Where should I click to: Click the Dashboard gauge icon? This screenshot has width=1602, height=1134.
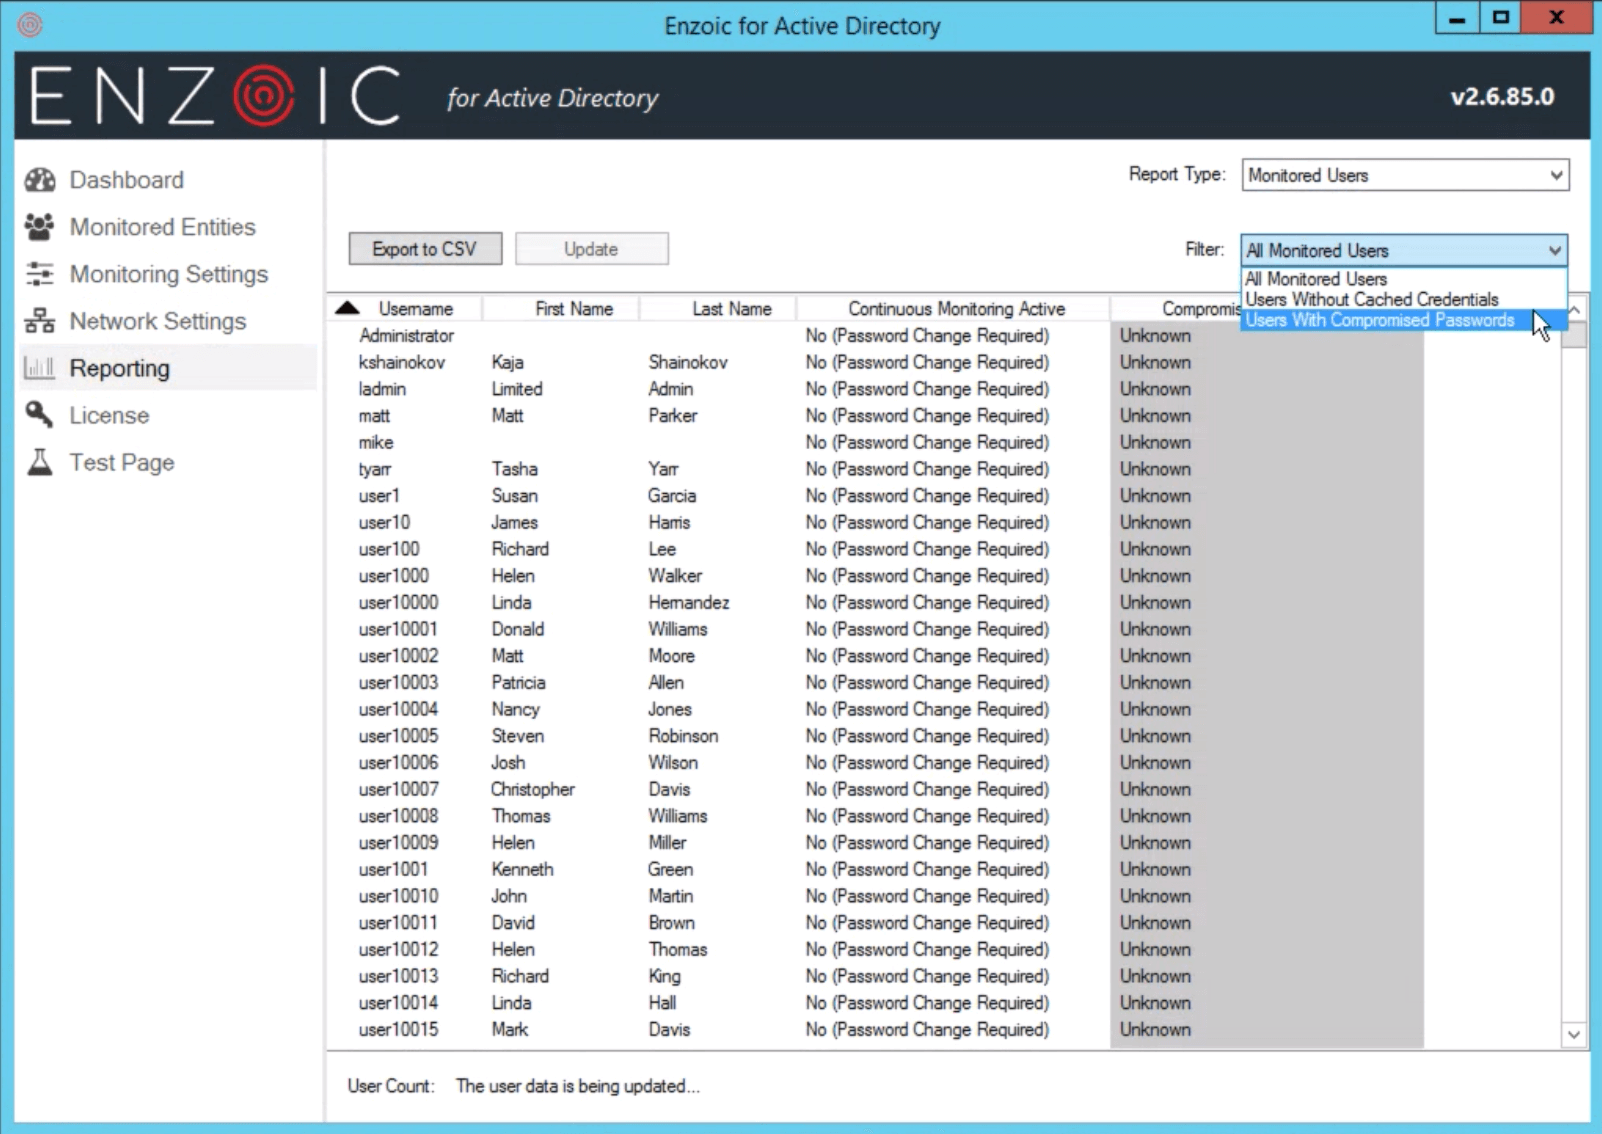pos(40,180)
